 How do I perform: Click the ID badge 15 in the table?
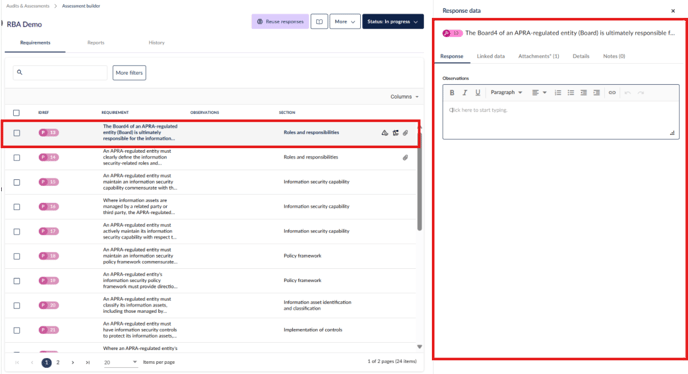(48, 182)
